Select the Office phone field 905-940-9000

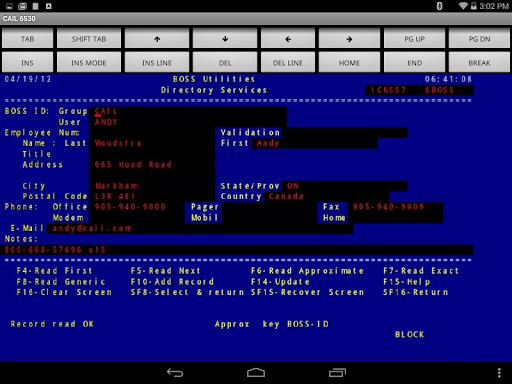coord(137,207)
